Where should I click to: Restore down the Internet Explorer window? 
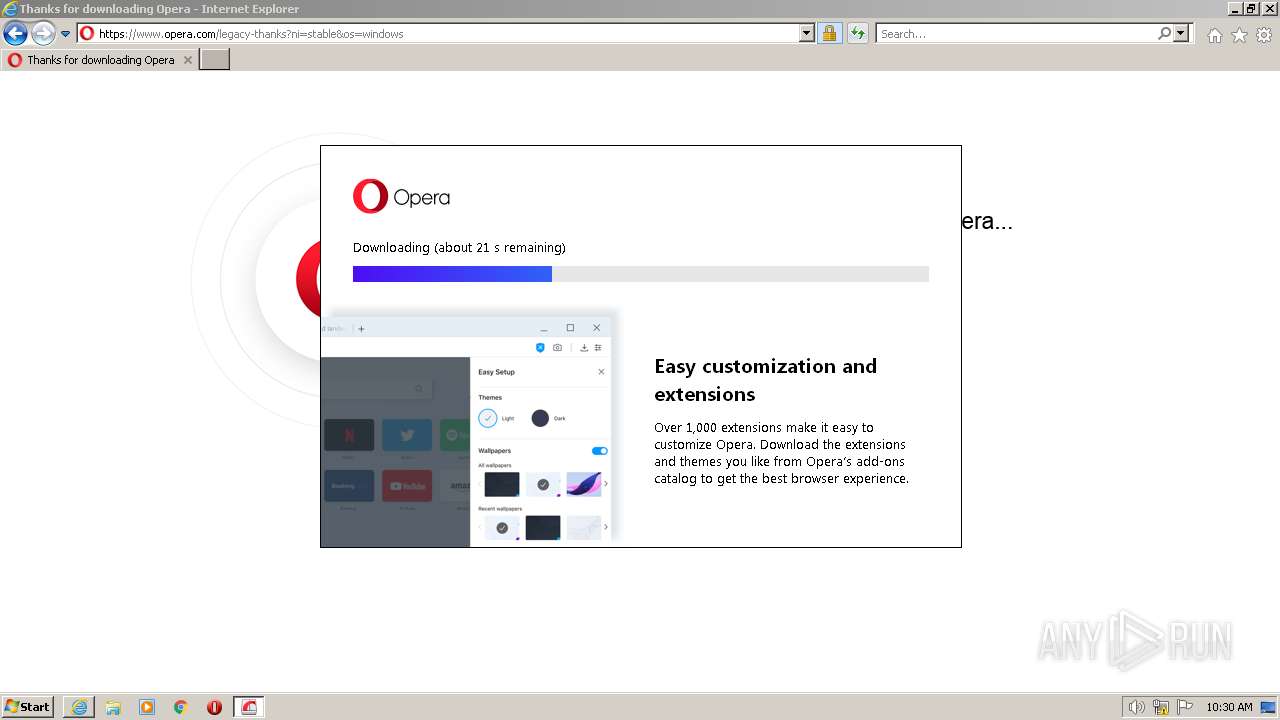[1251, 9]
